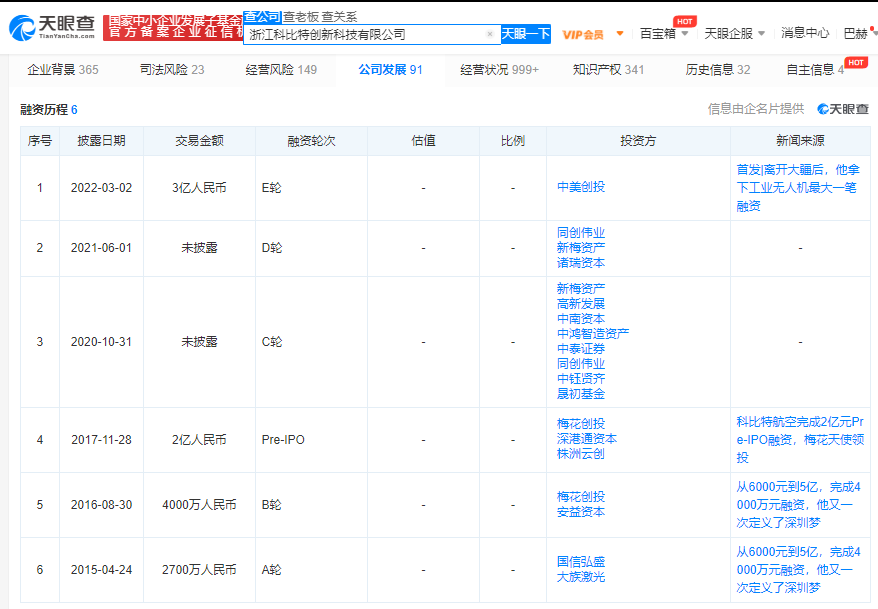878x609 pixels.
Task: Select the 查公司 search tab
Action: tap(262, 17)
